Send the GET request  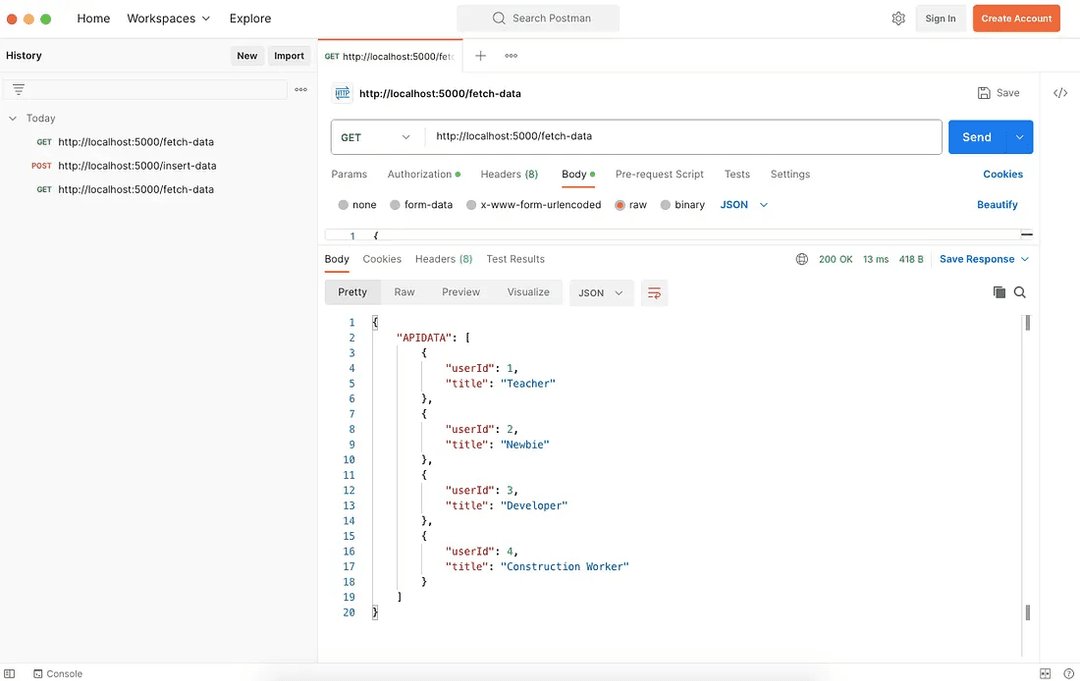click(977, 137)
